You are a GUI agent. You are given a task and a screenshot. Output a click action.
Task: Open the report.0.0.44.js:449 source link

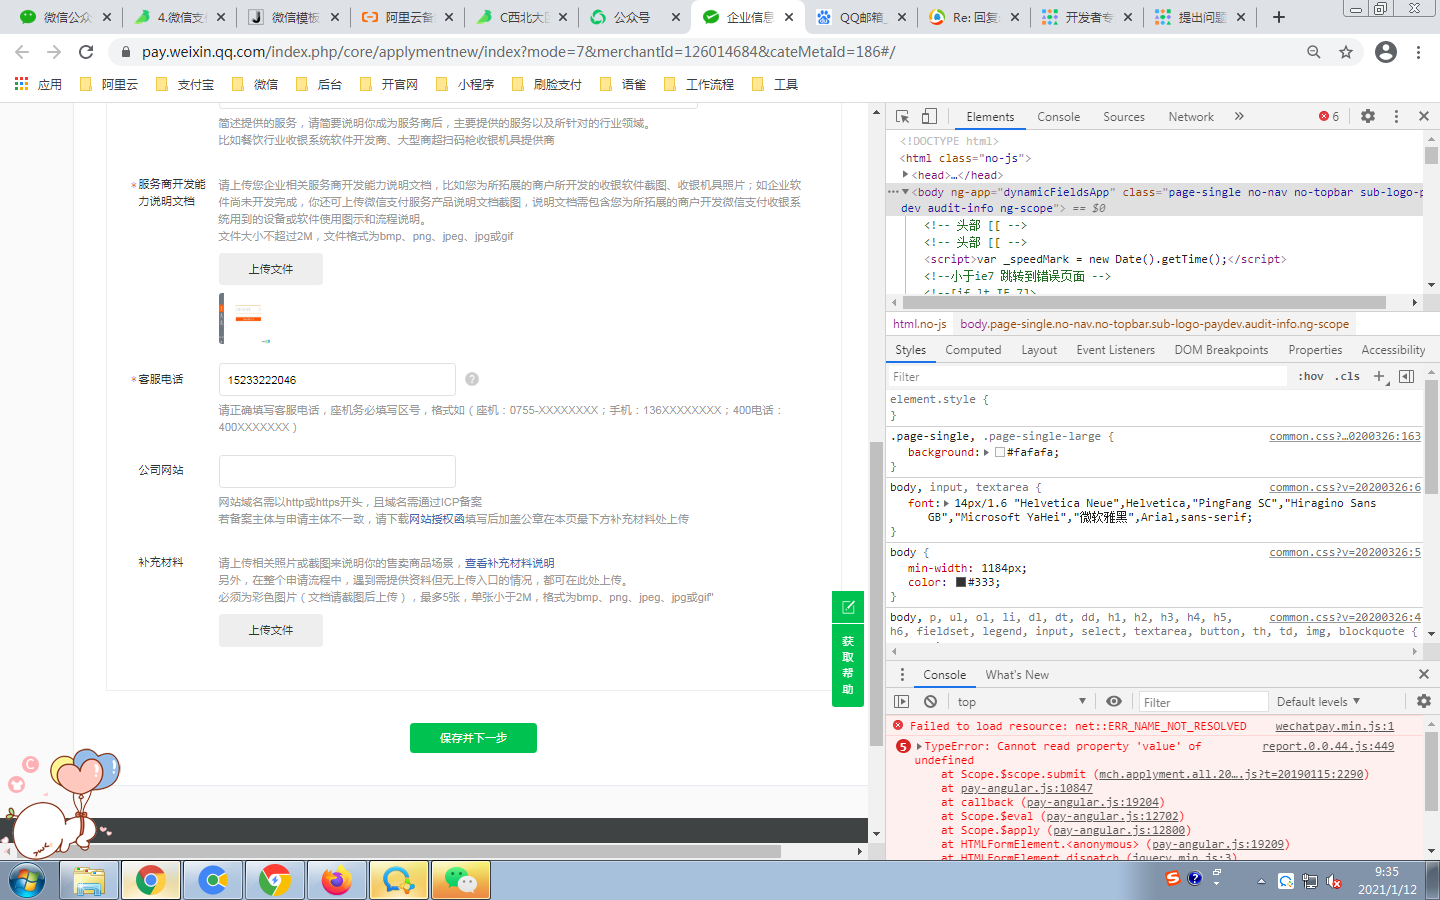coord(1328,746)
